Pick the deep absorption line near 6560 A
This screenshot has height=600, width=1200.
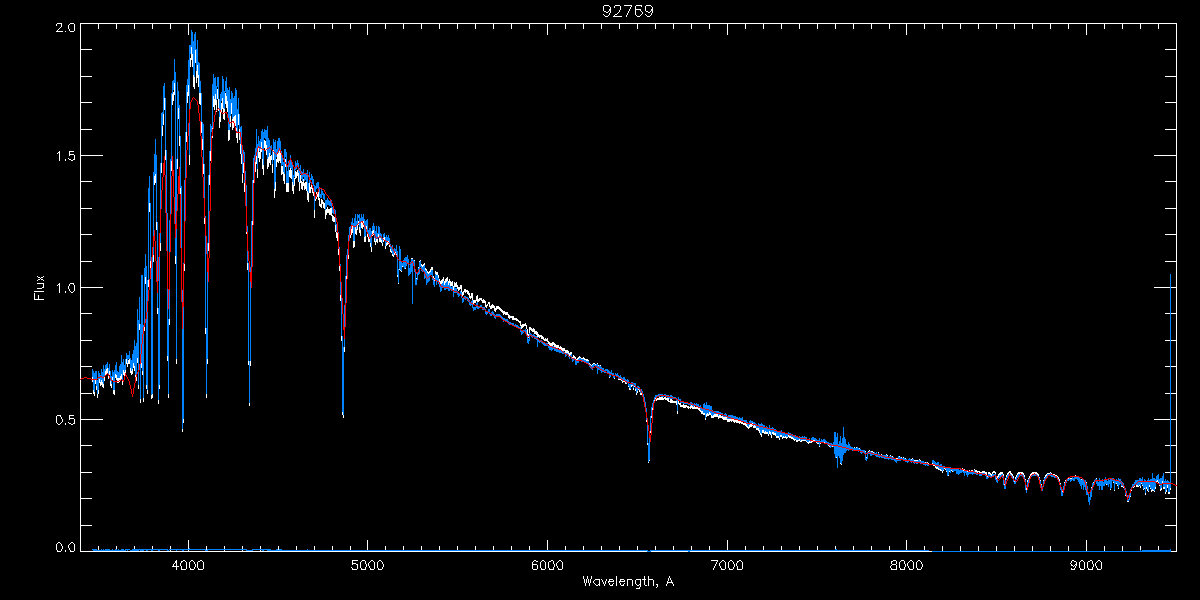tap(649, 430)
